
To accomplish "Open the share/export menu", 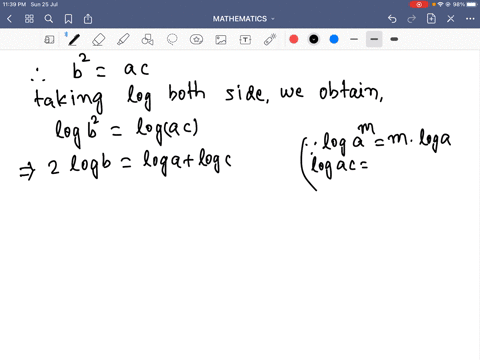I will click(88, 19).
